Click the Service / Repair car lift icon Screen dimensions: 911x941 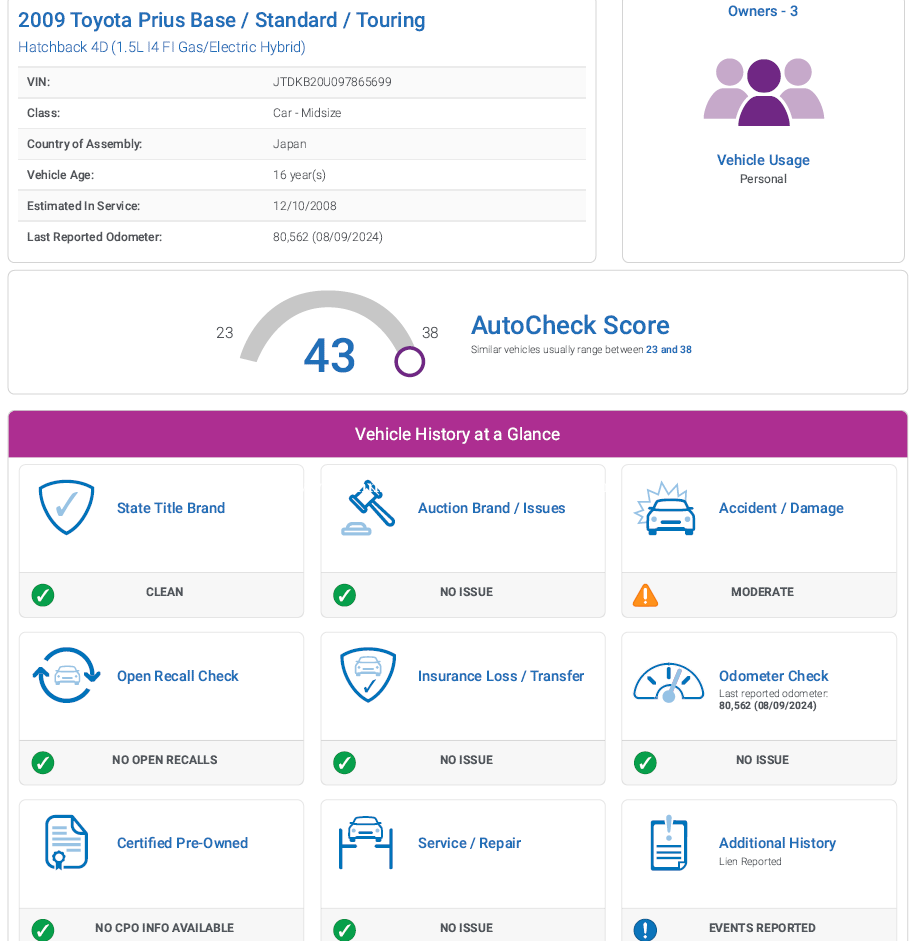click(366, 843)
